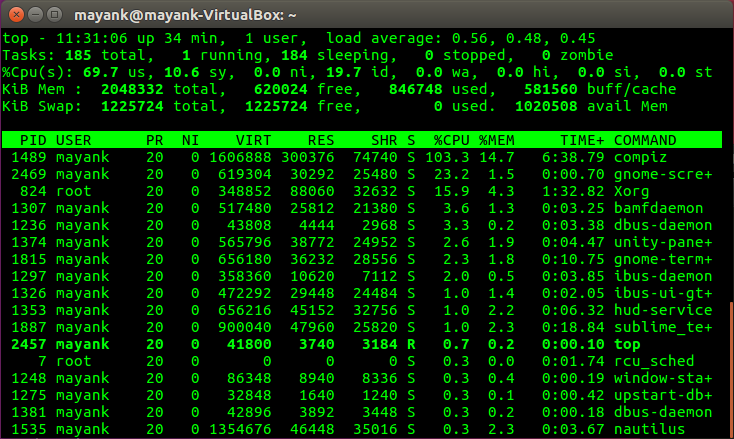
Task: Select the nautilus process row
Action: click(361, 429)
